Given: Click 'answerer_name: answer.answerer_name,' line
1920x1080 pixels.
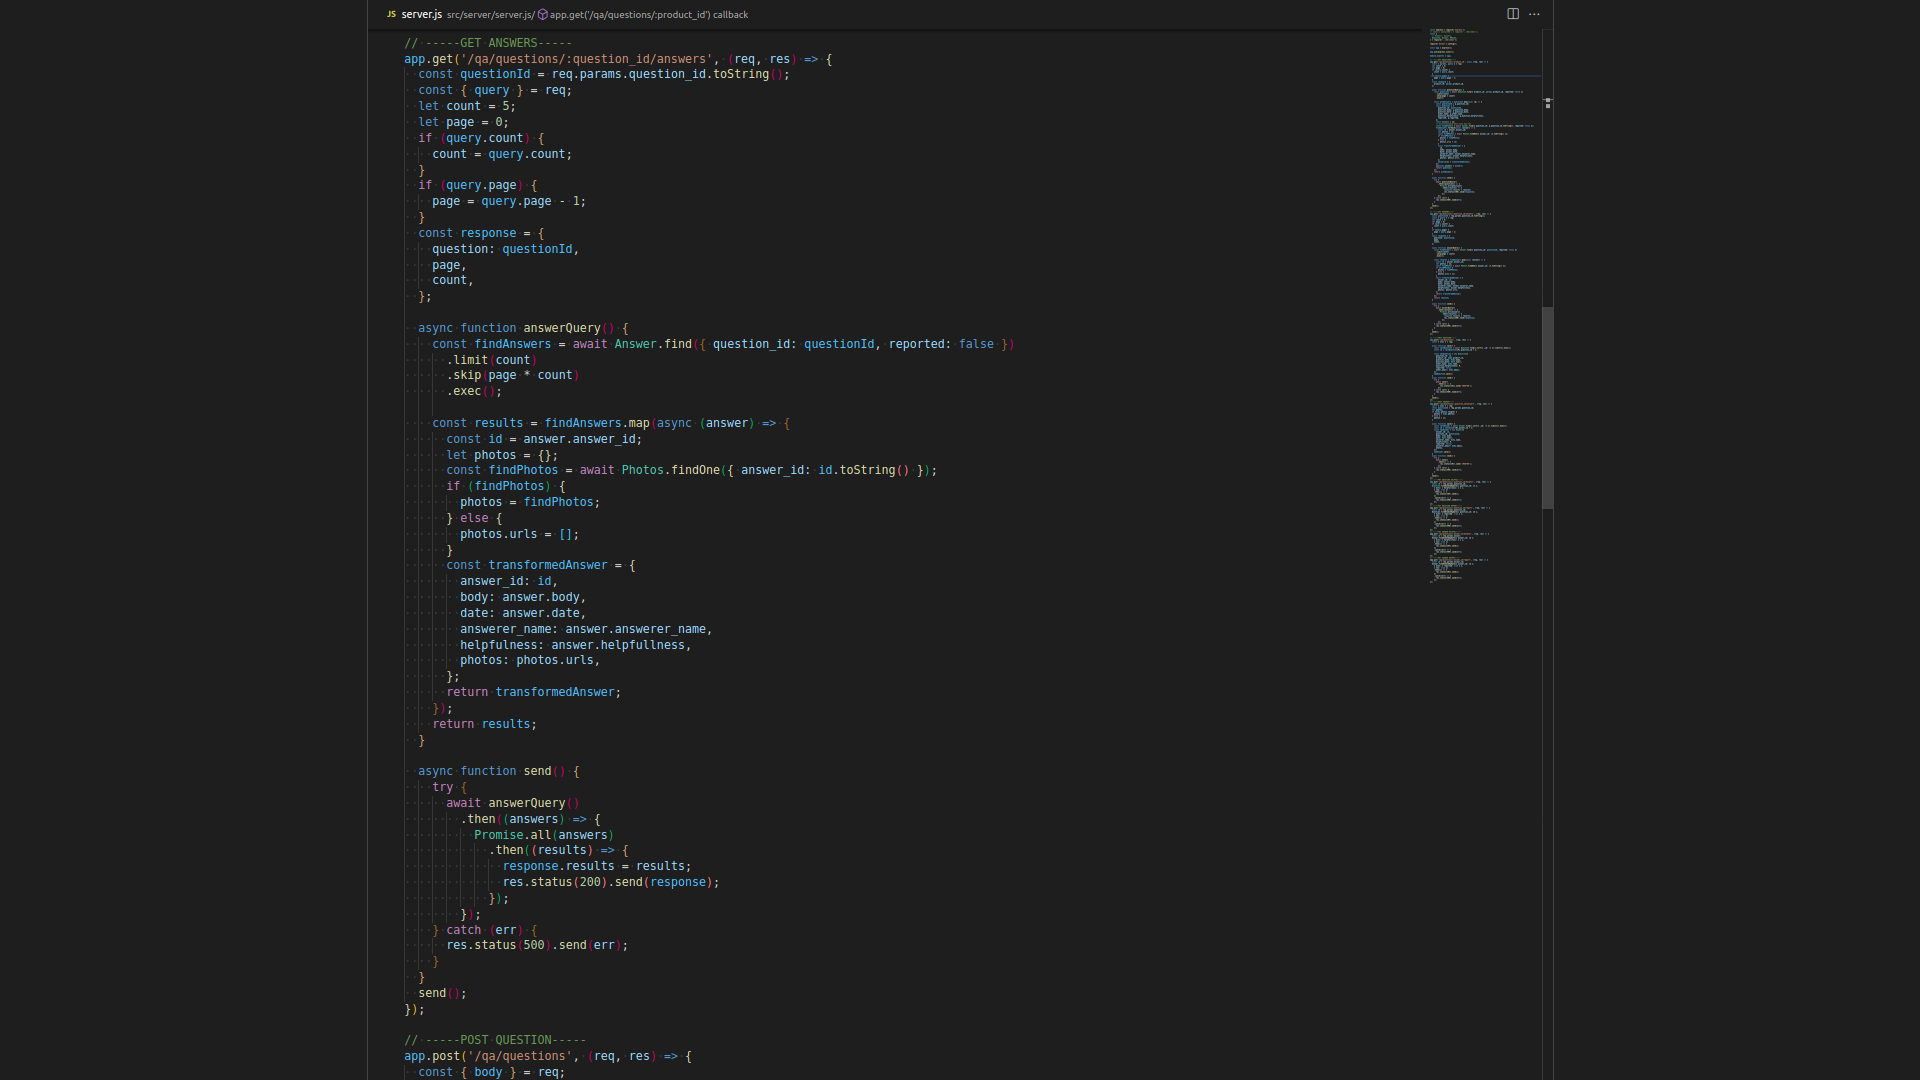Looking at the screenshot, I should point(586,629).
